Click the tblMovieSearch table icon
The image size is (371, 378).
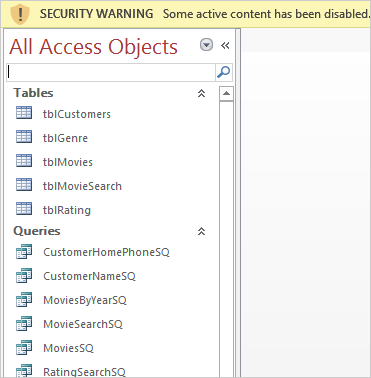24,185
